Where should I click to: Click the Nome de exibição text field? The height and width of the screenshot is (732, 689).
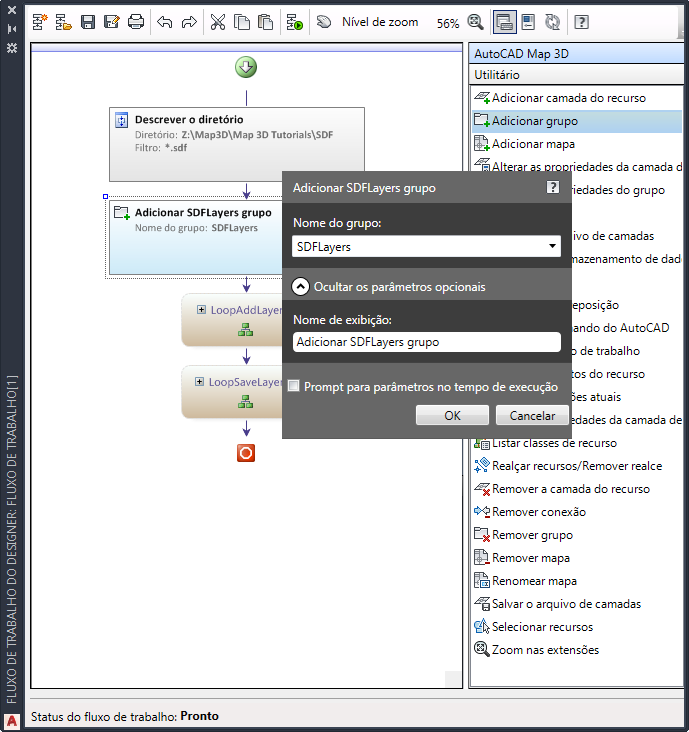(426, 342)
